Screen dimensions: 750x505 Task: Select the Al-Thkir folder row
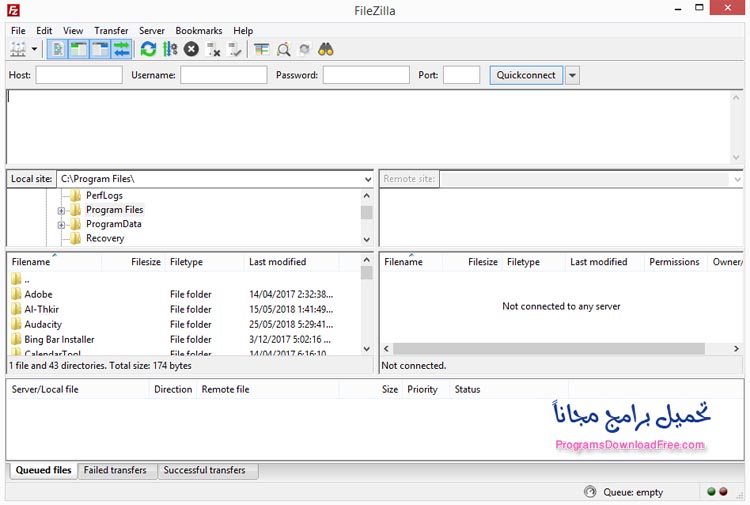tap(185, 309)
